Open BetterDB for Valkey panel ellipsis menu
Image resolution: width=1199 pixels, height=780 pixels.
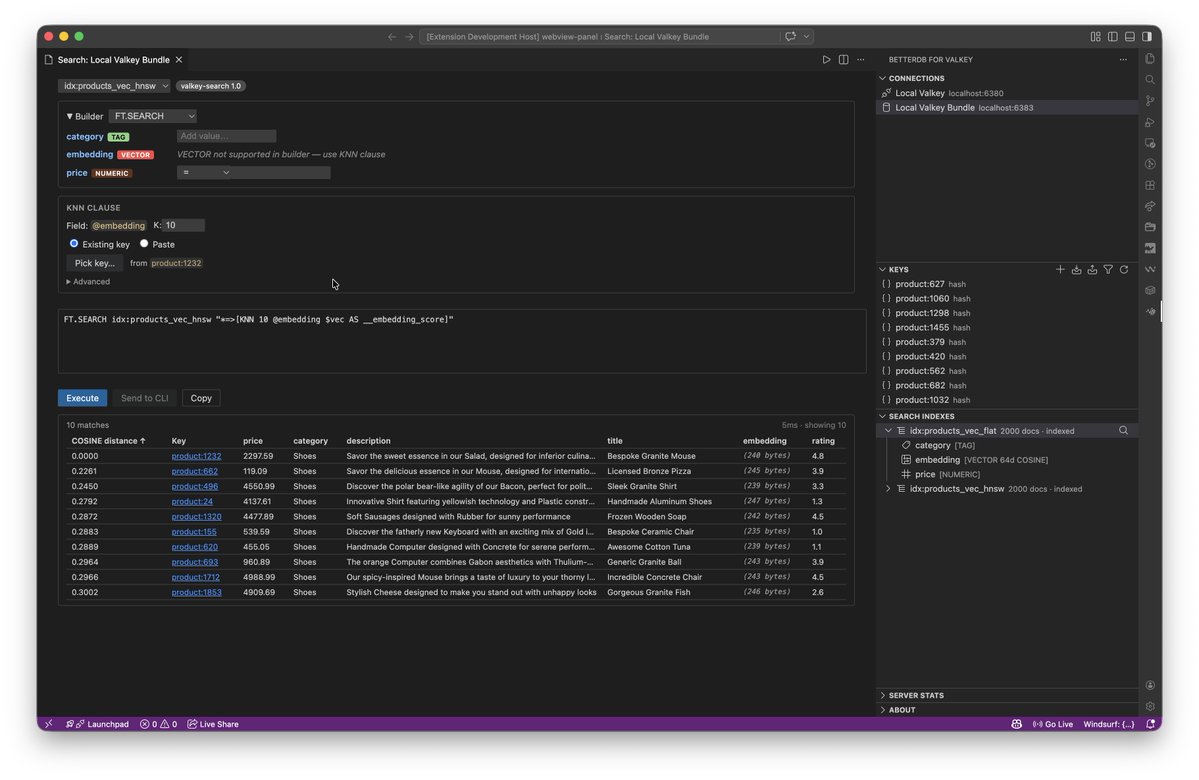click(1123, 60)
